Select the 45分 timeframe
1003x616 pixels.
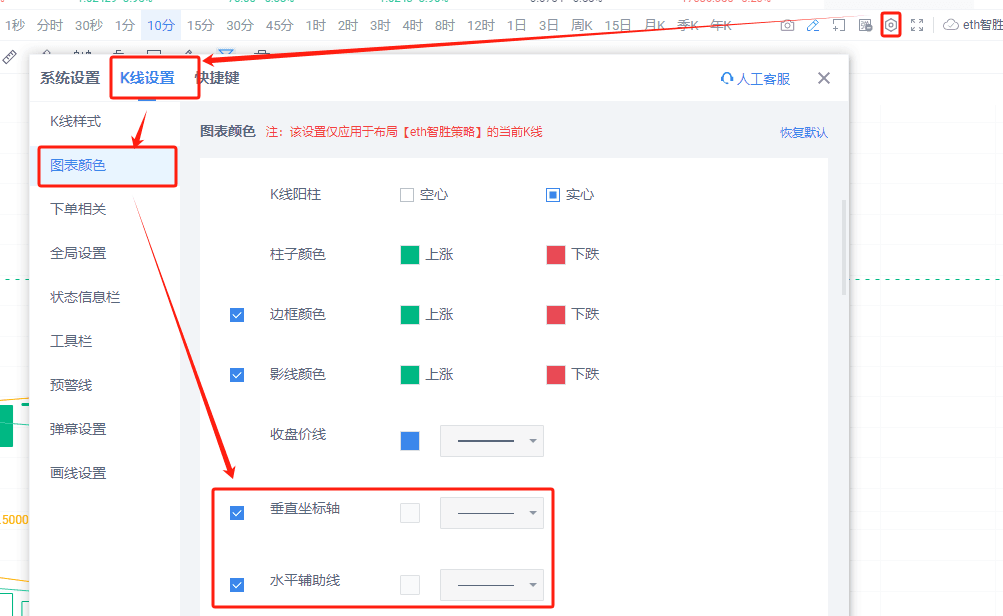pyautogui.click(x=279, y=26)
